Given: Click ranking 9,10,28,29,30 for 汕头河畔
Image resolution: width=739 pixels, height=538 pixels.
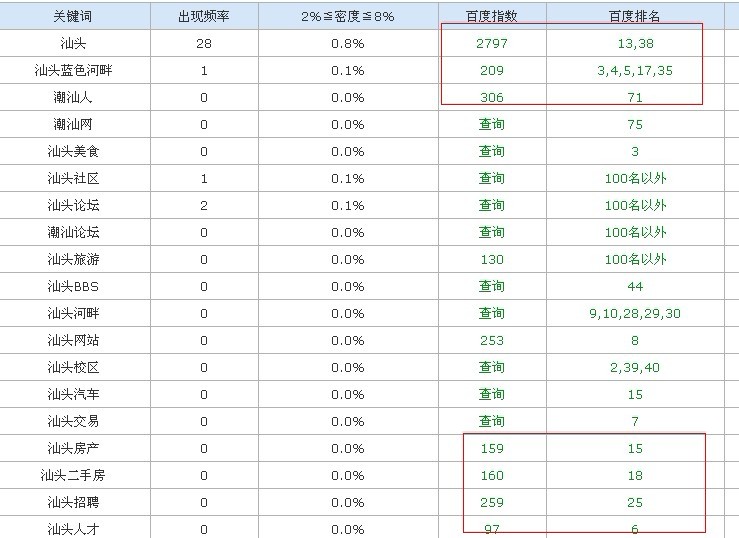Looking at the screenshot, I should [635, 313].
